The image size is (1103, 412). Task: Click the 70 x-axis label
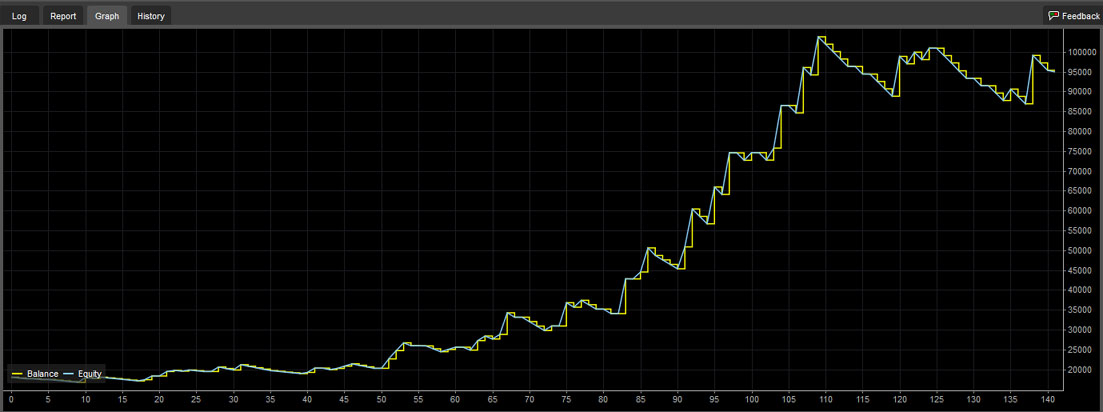tap(530, 398)
